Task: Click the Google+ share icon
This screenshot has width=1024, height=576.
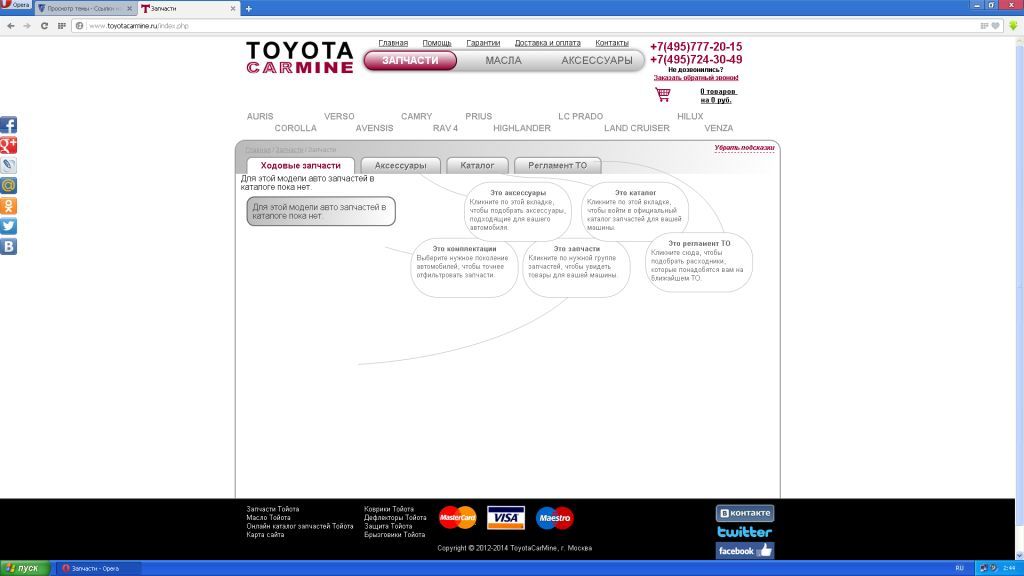Action: tap(8, 146)
